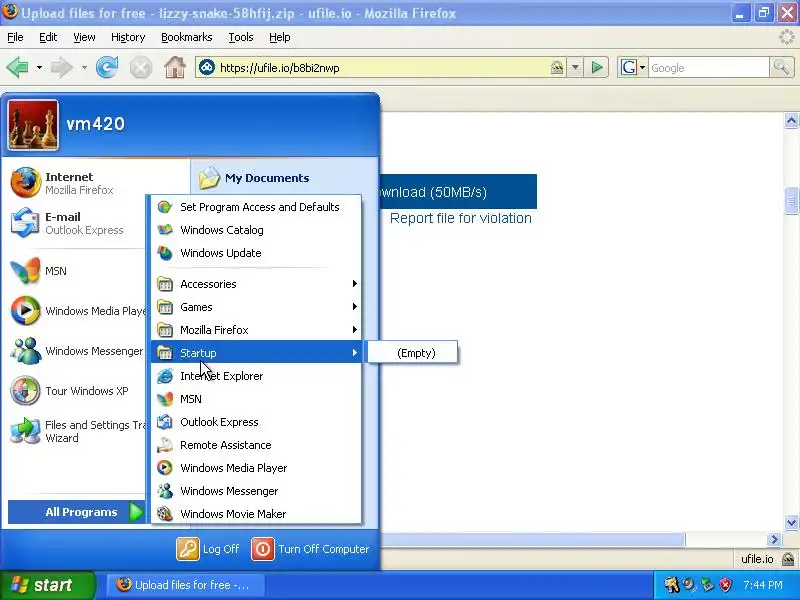The height and width of the screenshot is (600, 800).
Task: Open the Google search engine picker
Action: [x=633, y=67]
